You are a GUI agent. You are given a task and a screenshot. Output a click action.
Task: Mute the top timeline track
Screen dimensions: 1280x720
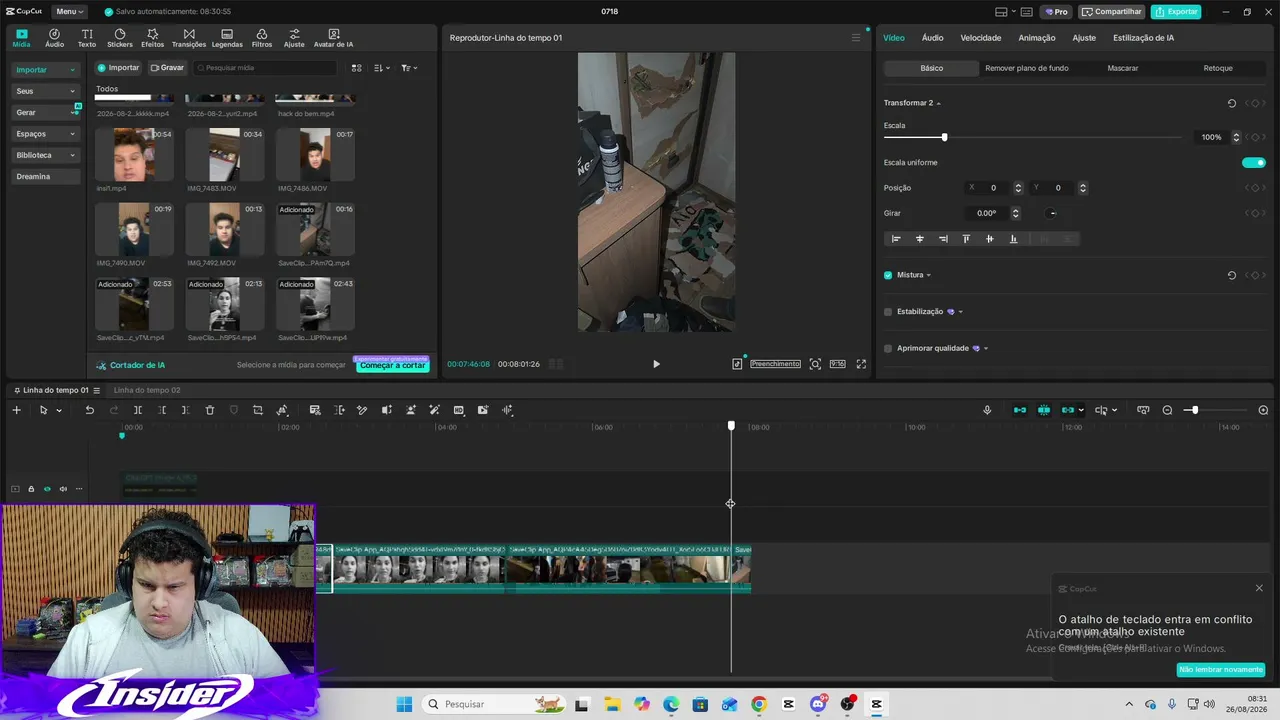tap(63, 489)
